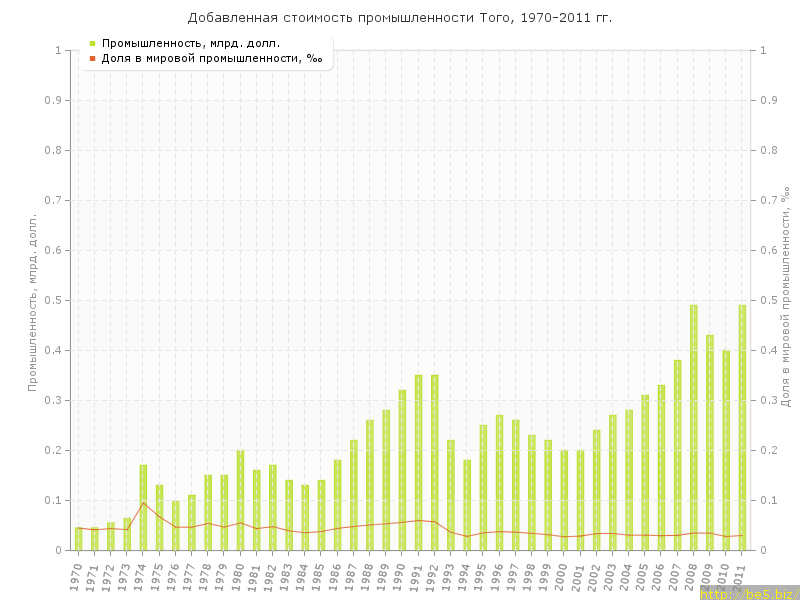Viewport: 800px width, 600px height.
Task: Click the green legend marker for Промышленность
Action: (92, 43)
